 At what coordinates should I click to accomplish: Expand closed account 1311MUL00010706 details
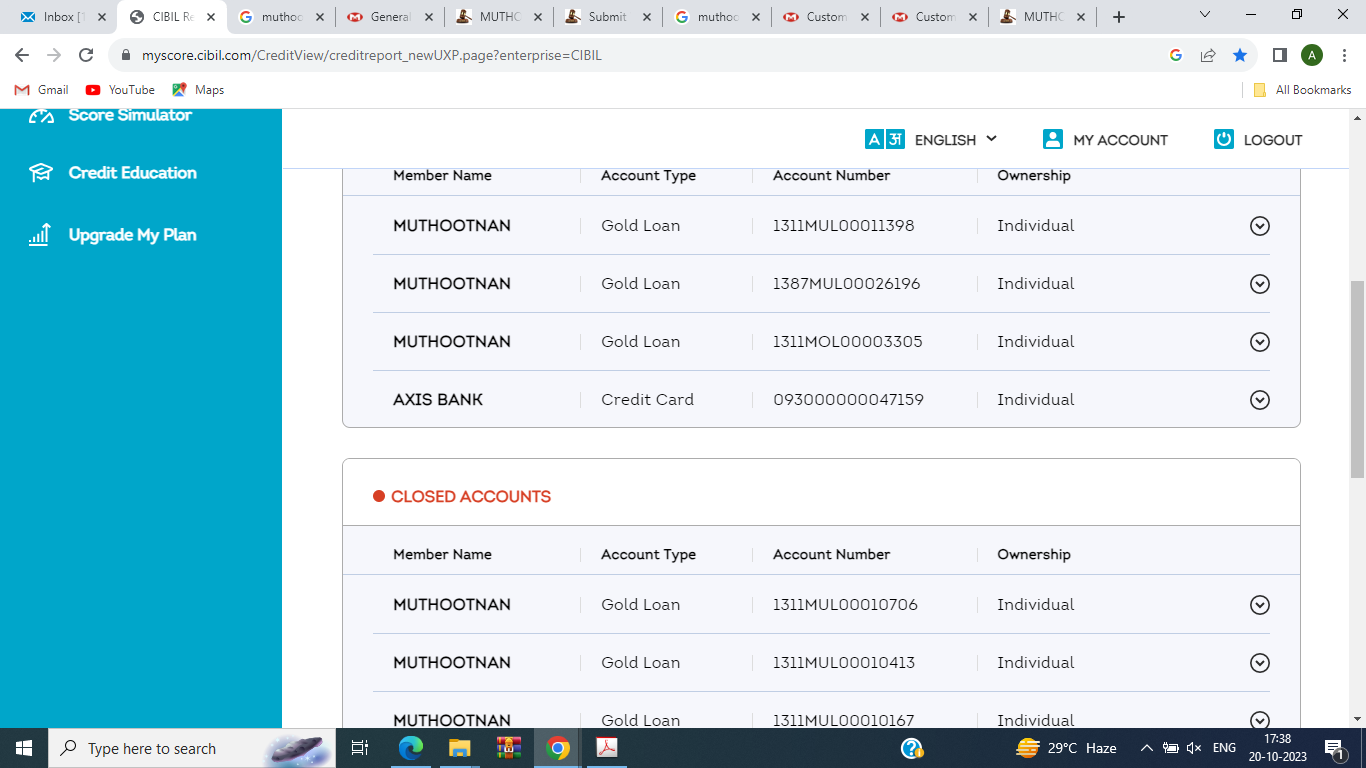tap(1260, 605)
